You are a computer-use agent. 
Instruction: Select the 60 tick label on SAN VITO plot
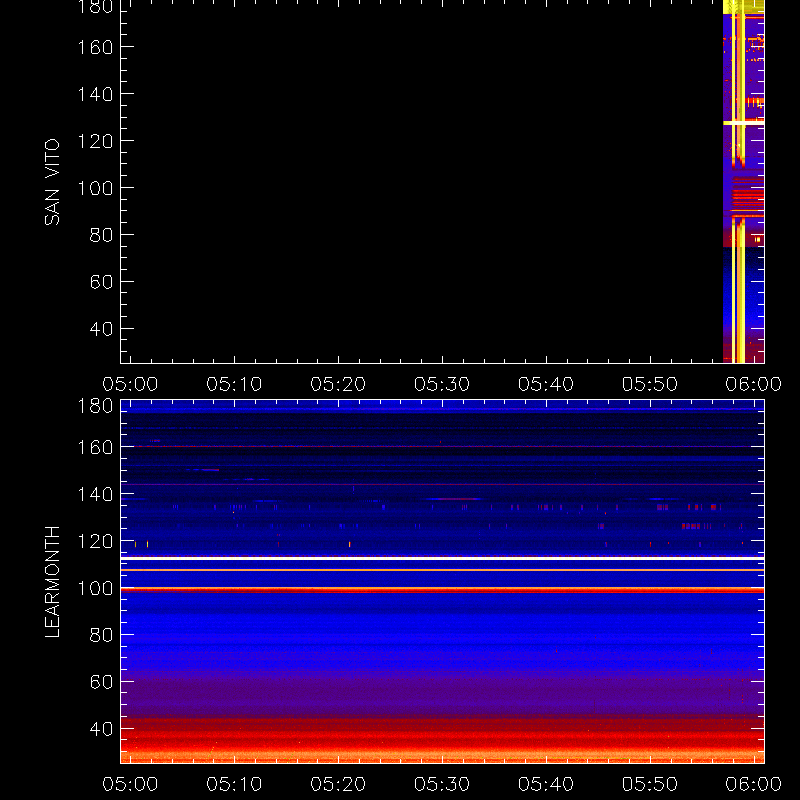101,282
